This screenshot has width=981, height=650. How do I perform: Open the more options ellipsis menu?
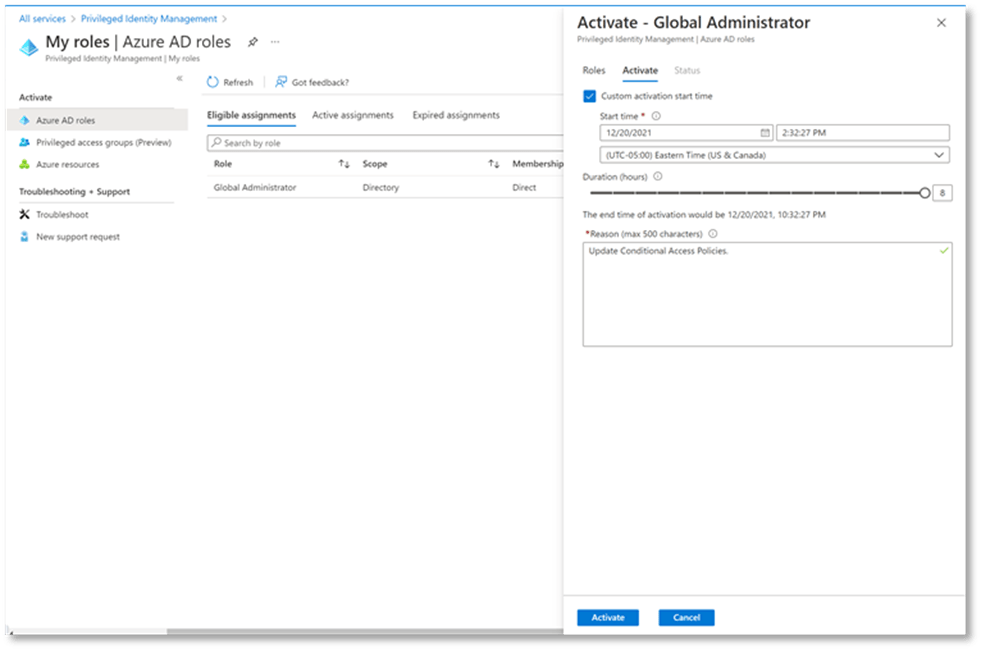275,42
